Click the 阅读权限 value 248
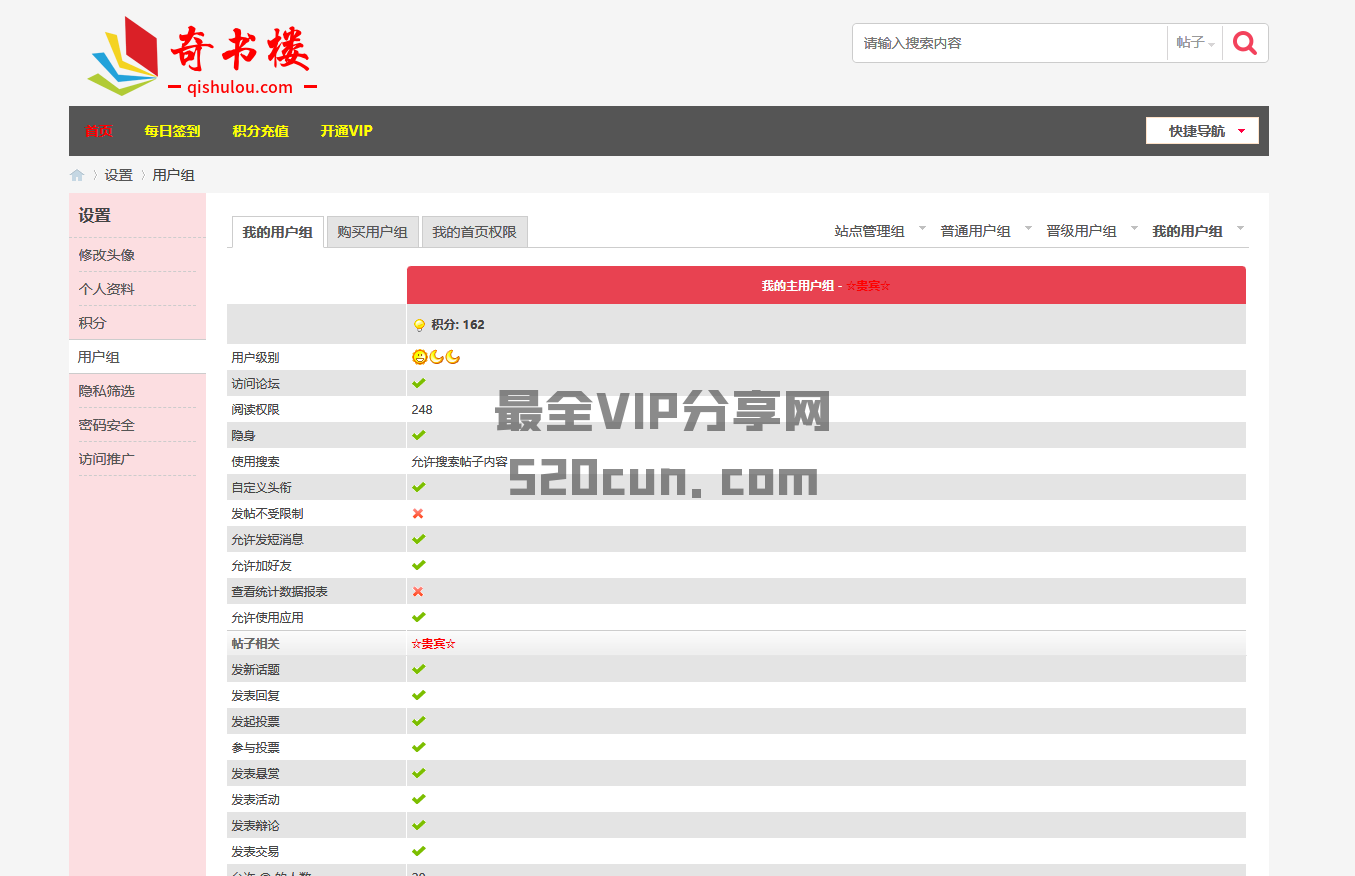 tap(422, 409)
